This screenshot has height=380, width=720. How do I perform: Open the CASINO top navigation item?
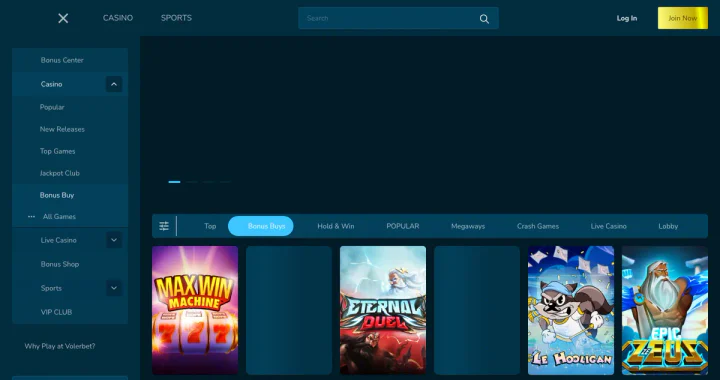(x=118, y=18)
